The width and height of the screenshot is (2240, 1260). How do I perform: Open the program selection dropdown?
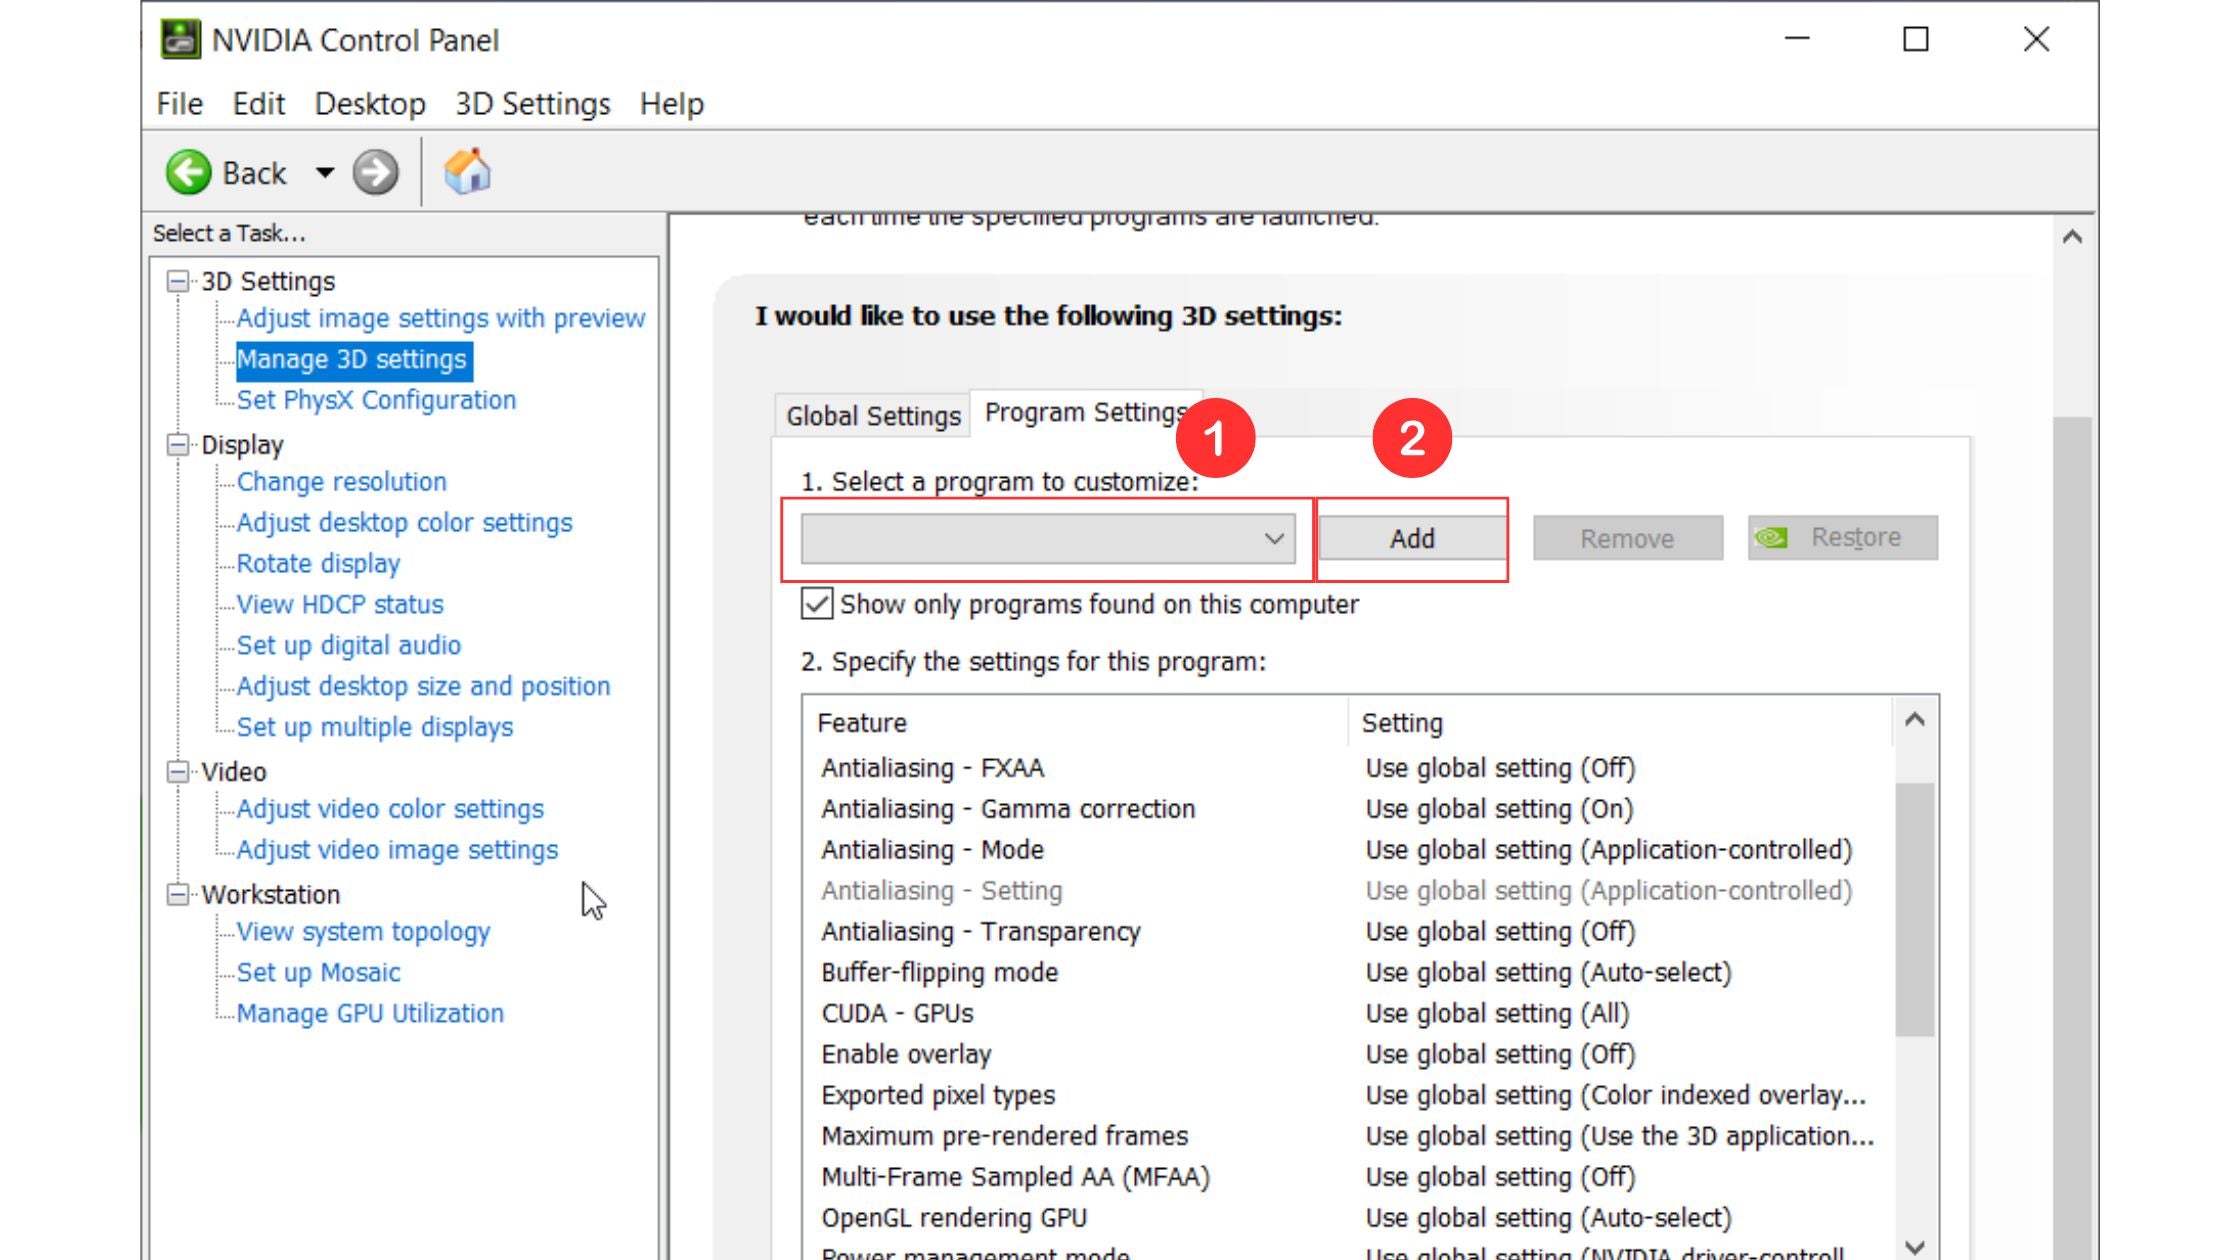click(1048, 539)
